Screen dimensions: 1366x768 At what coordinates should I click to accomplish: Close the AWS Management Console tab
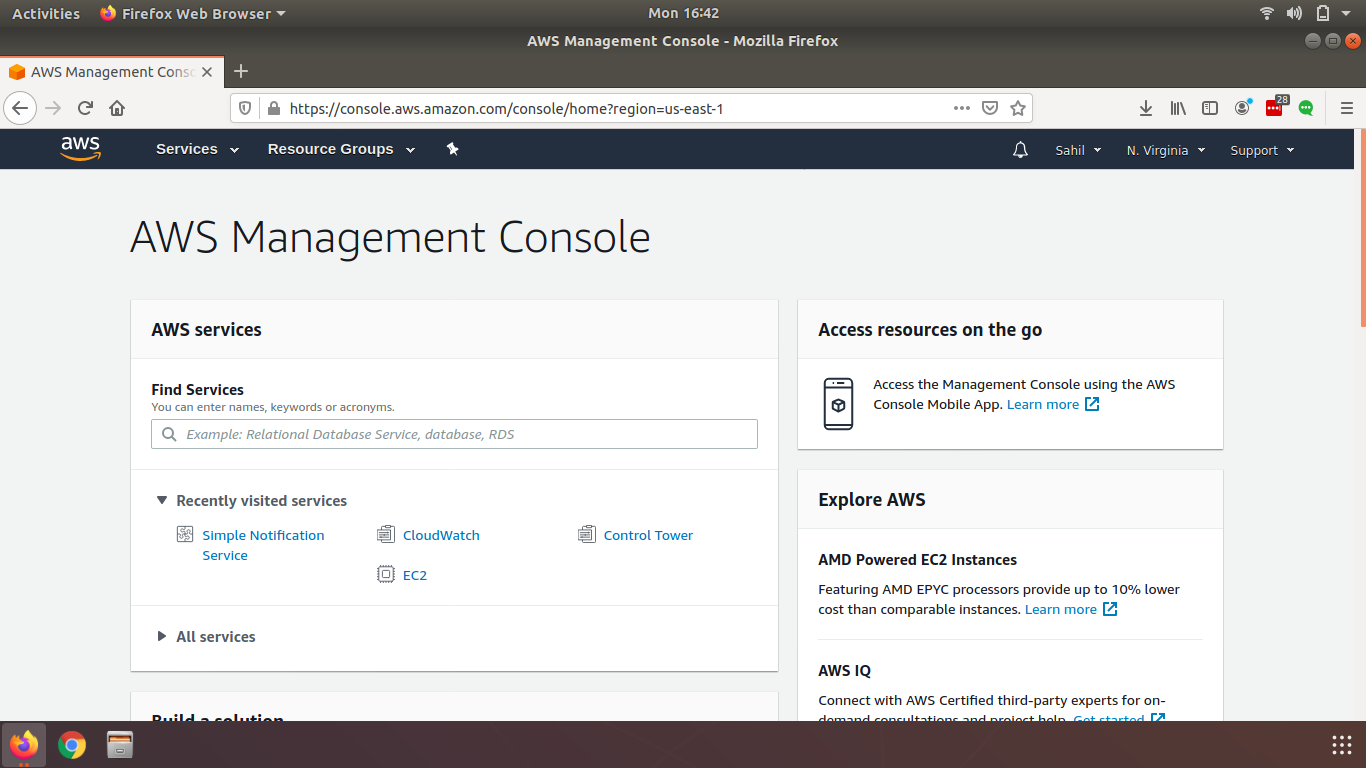(207, 72)
